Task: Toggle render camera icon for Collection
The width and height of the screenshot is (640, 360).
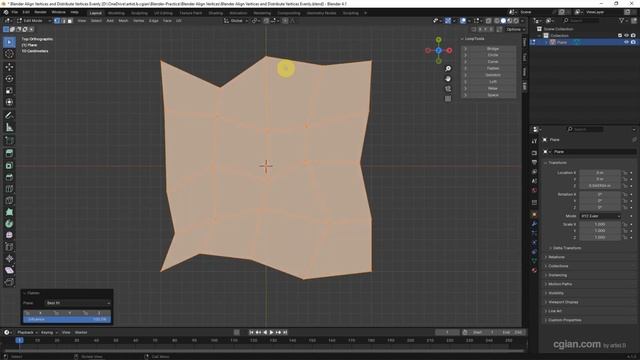Action: (x=633, y=36)
